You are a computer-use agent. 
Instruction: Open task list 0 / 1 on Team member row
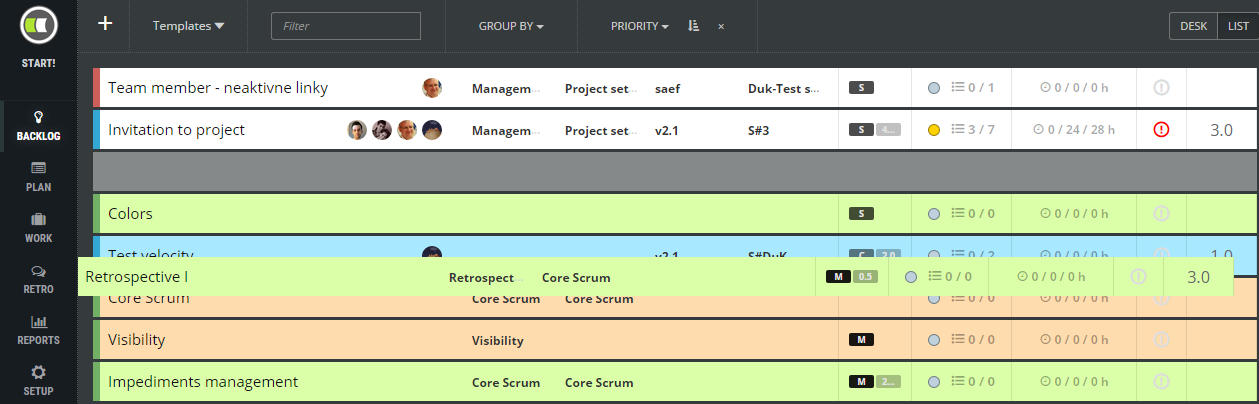click(x=973, y=88)
